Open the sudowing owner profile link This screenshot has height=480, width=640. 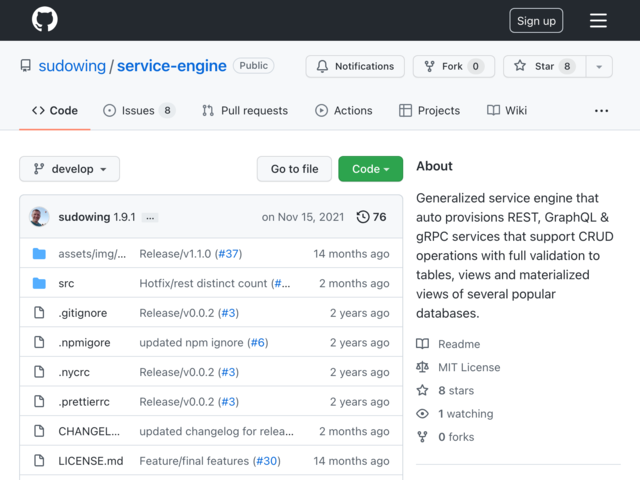click(x=72, y=66)
